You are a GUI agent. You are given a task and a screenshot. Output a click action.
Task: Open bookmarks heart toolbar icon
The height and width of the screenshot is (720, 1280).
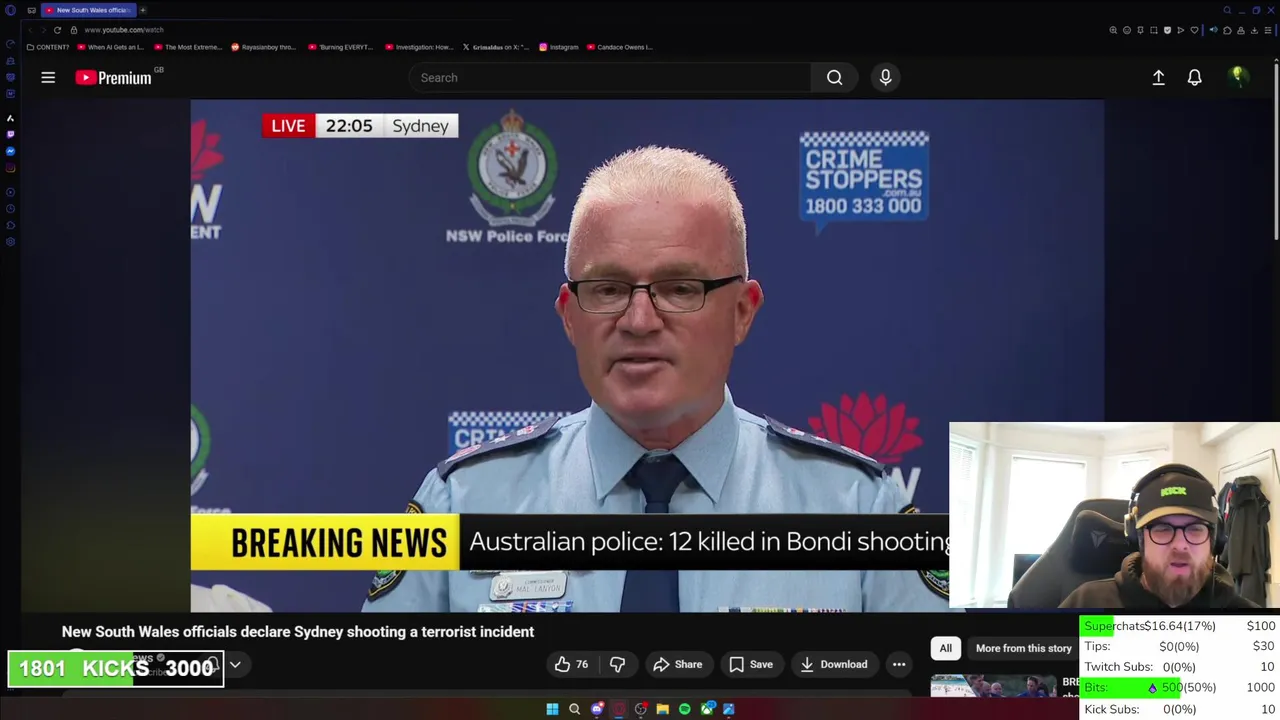click(1194, 30)
